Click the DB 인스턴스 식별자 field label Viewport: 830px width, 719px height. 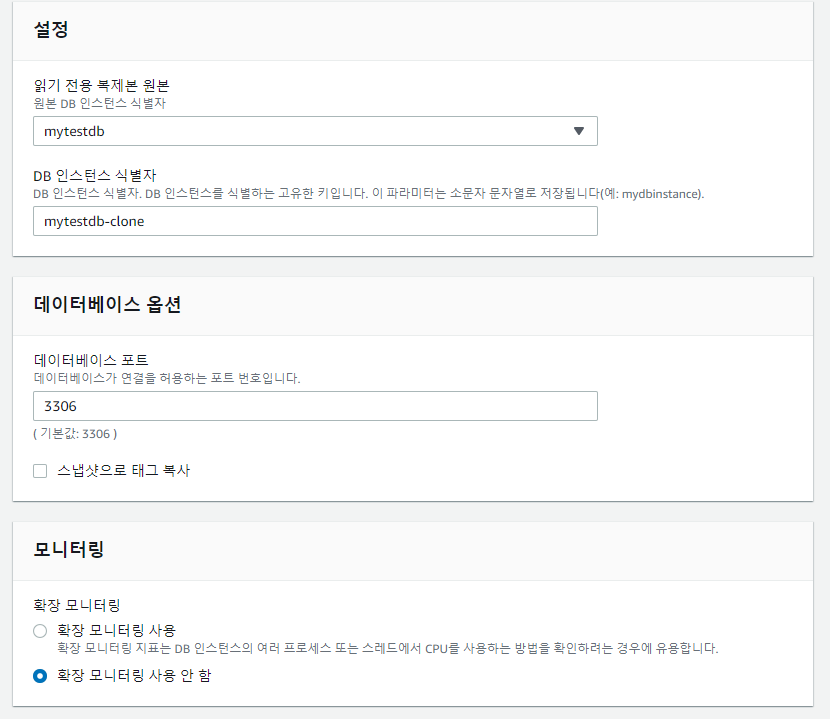[95, 175]
